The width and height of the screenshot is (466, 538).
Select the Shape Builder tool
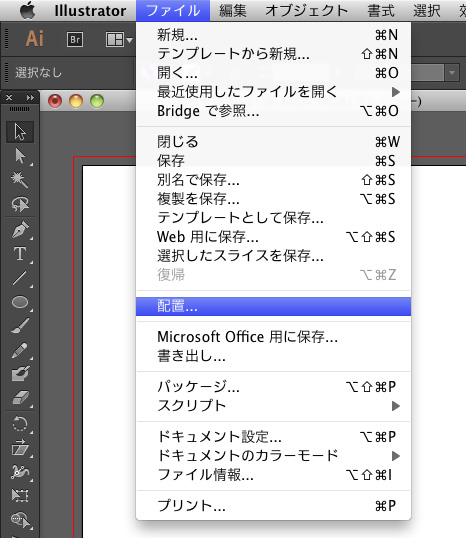(x=20, y=520)
